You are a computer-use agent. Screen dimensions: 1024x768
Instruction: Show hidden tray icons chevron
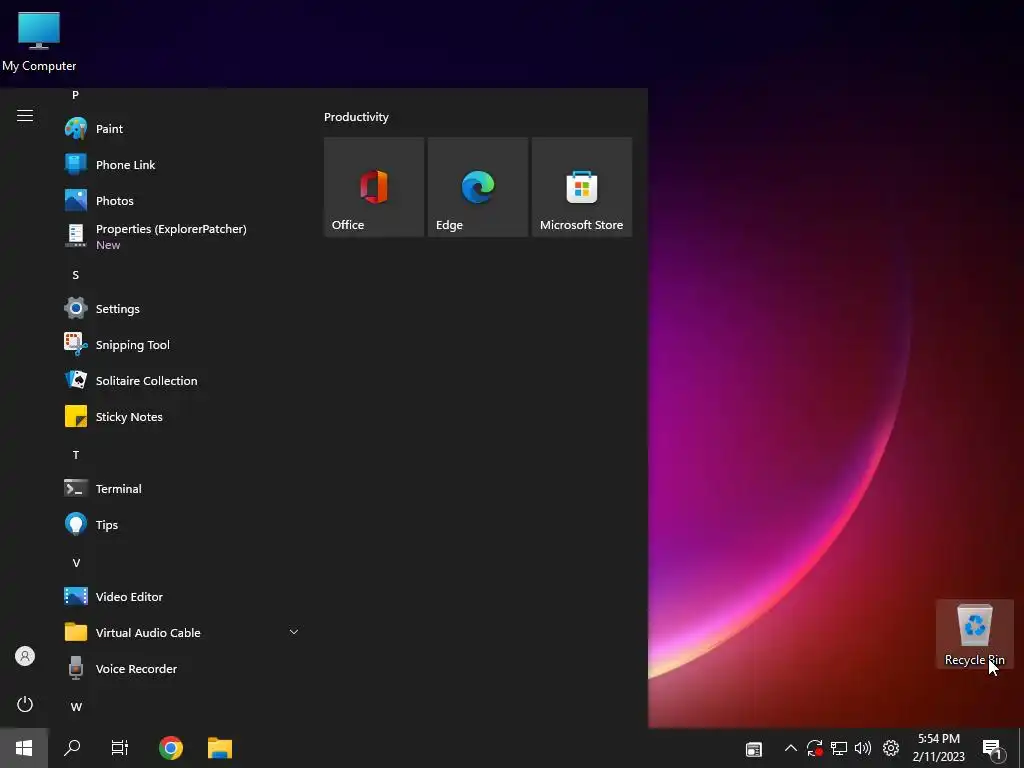click(x=790, y=748)
